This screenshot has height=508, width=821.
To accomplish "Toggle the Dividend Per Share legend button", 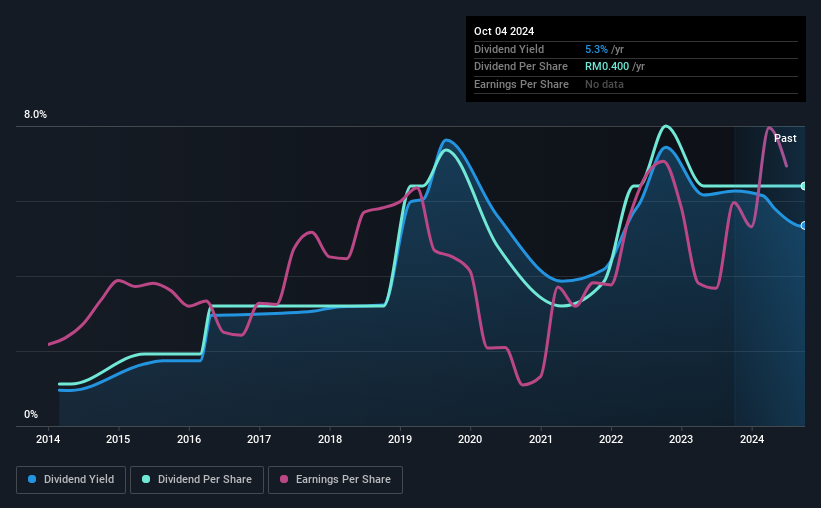I will 197,480.
